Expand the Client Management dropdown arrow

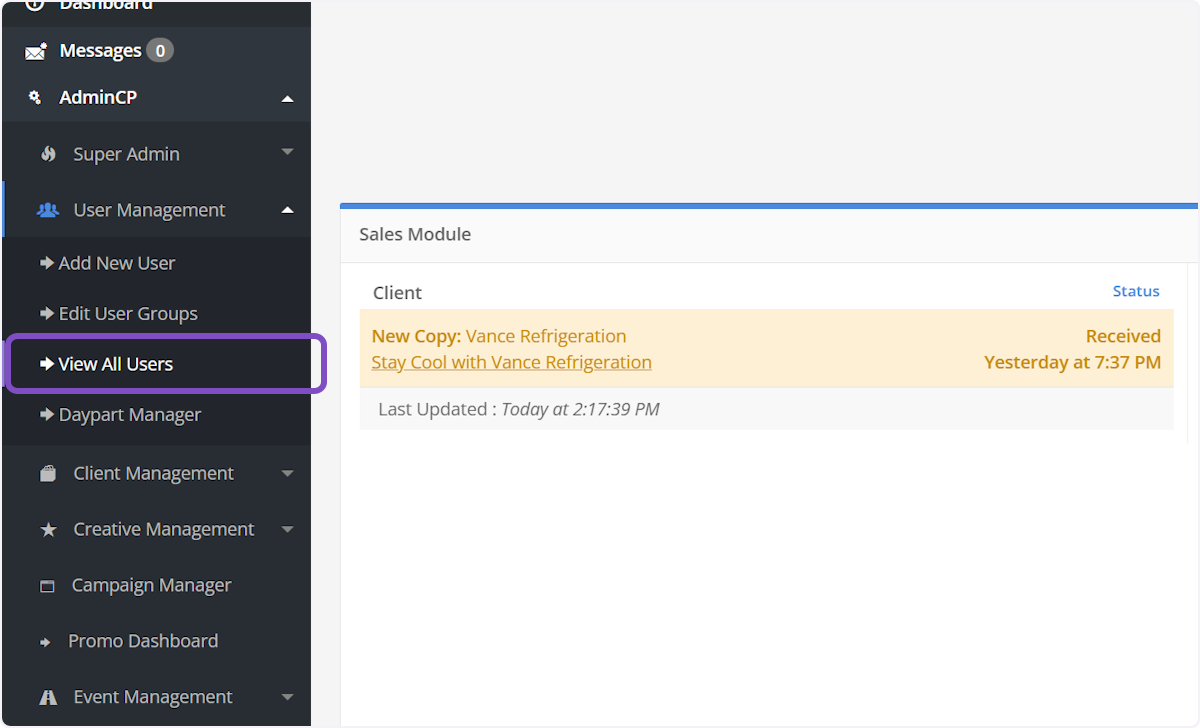coord(287,473)
